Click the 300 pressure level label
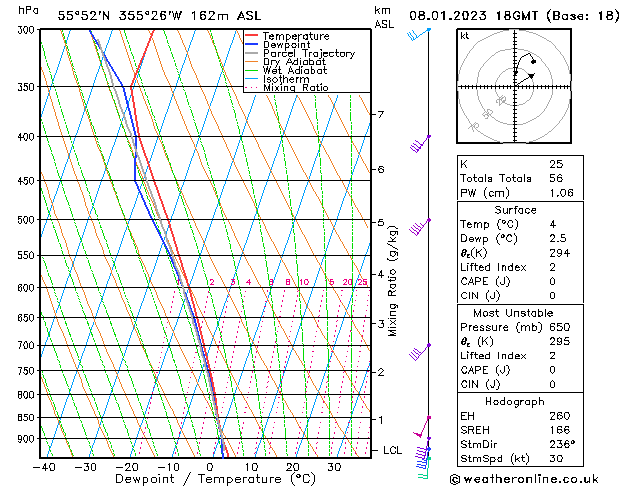The height and width of the screenshot is (486, 629). [28, 30]
